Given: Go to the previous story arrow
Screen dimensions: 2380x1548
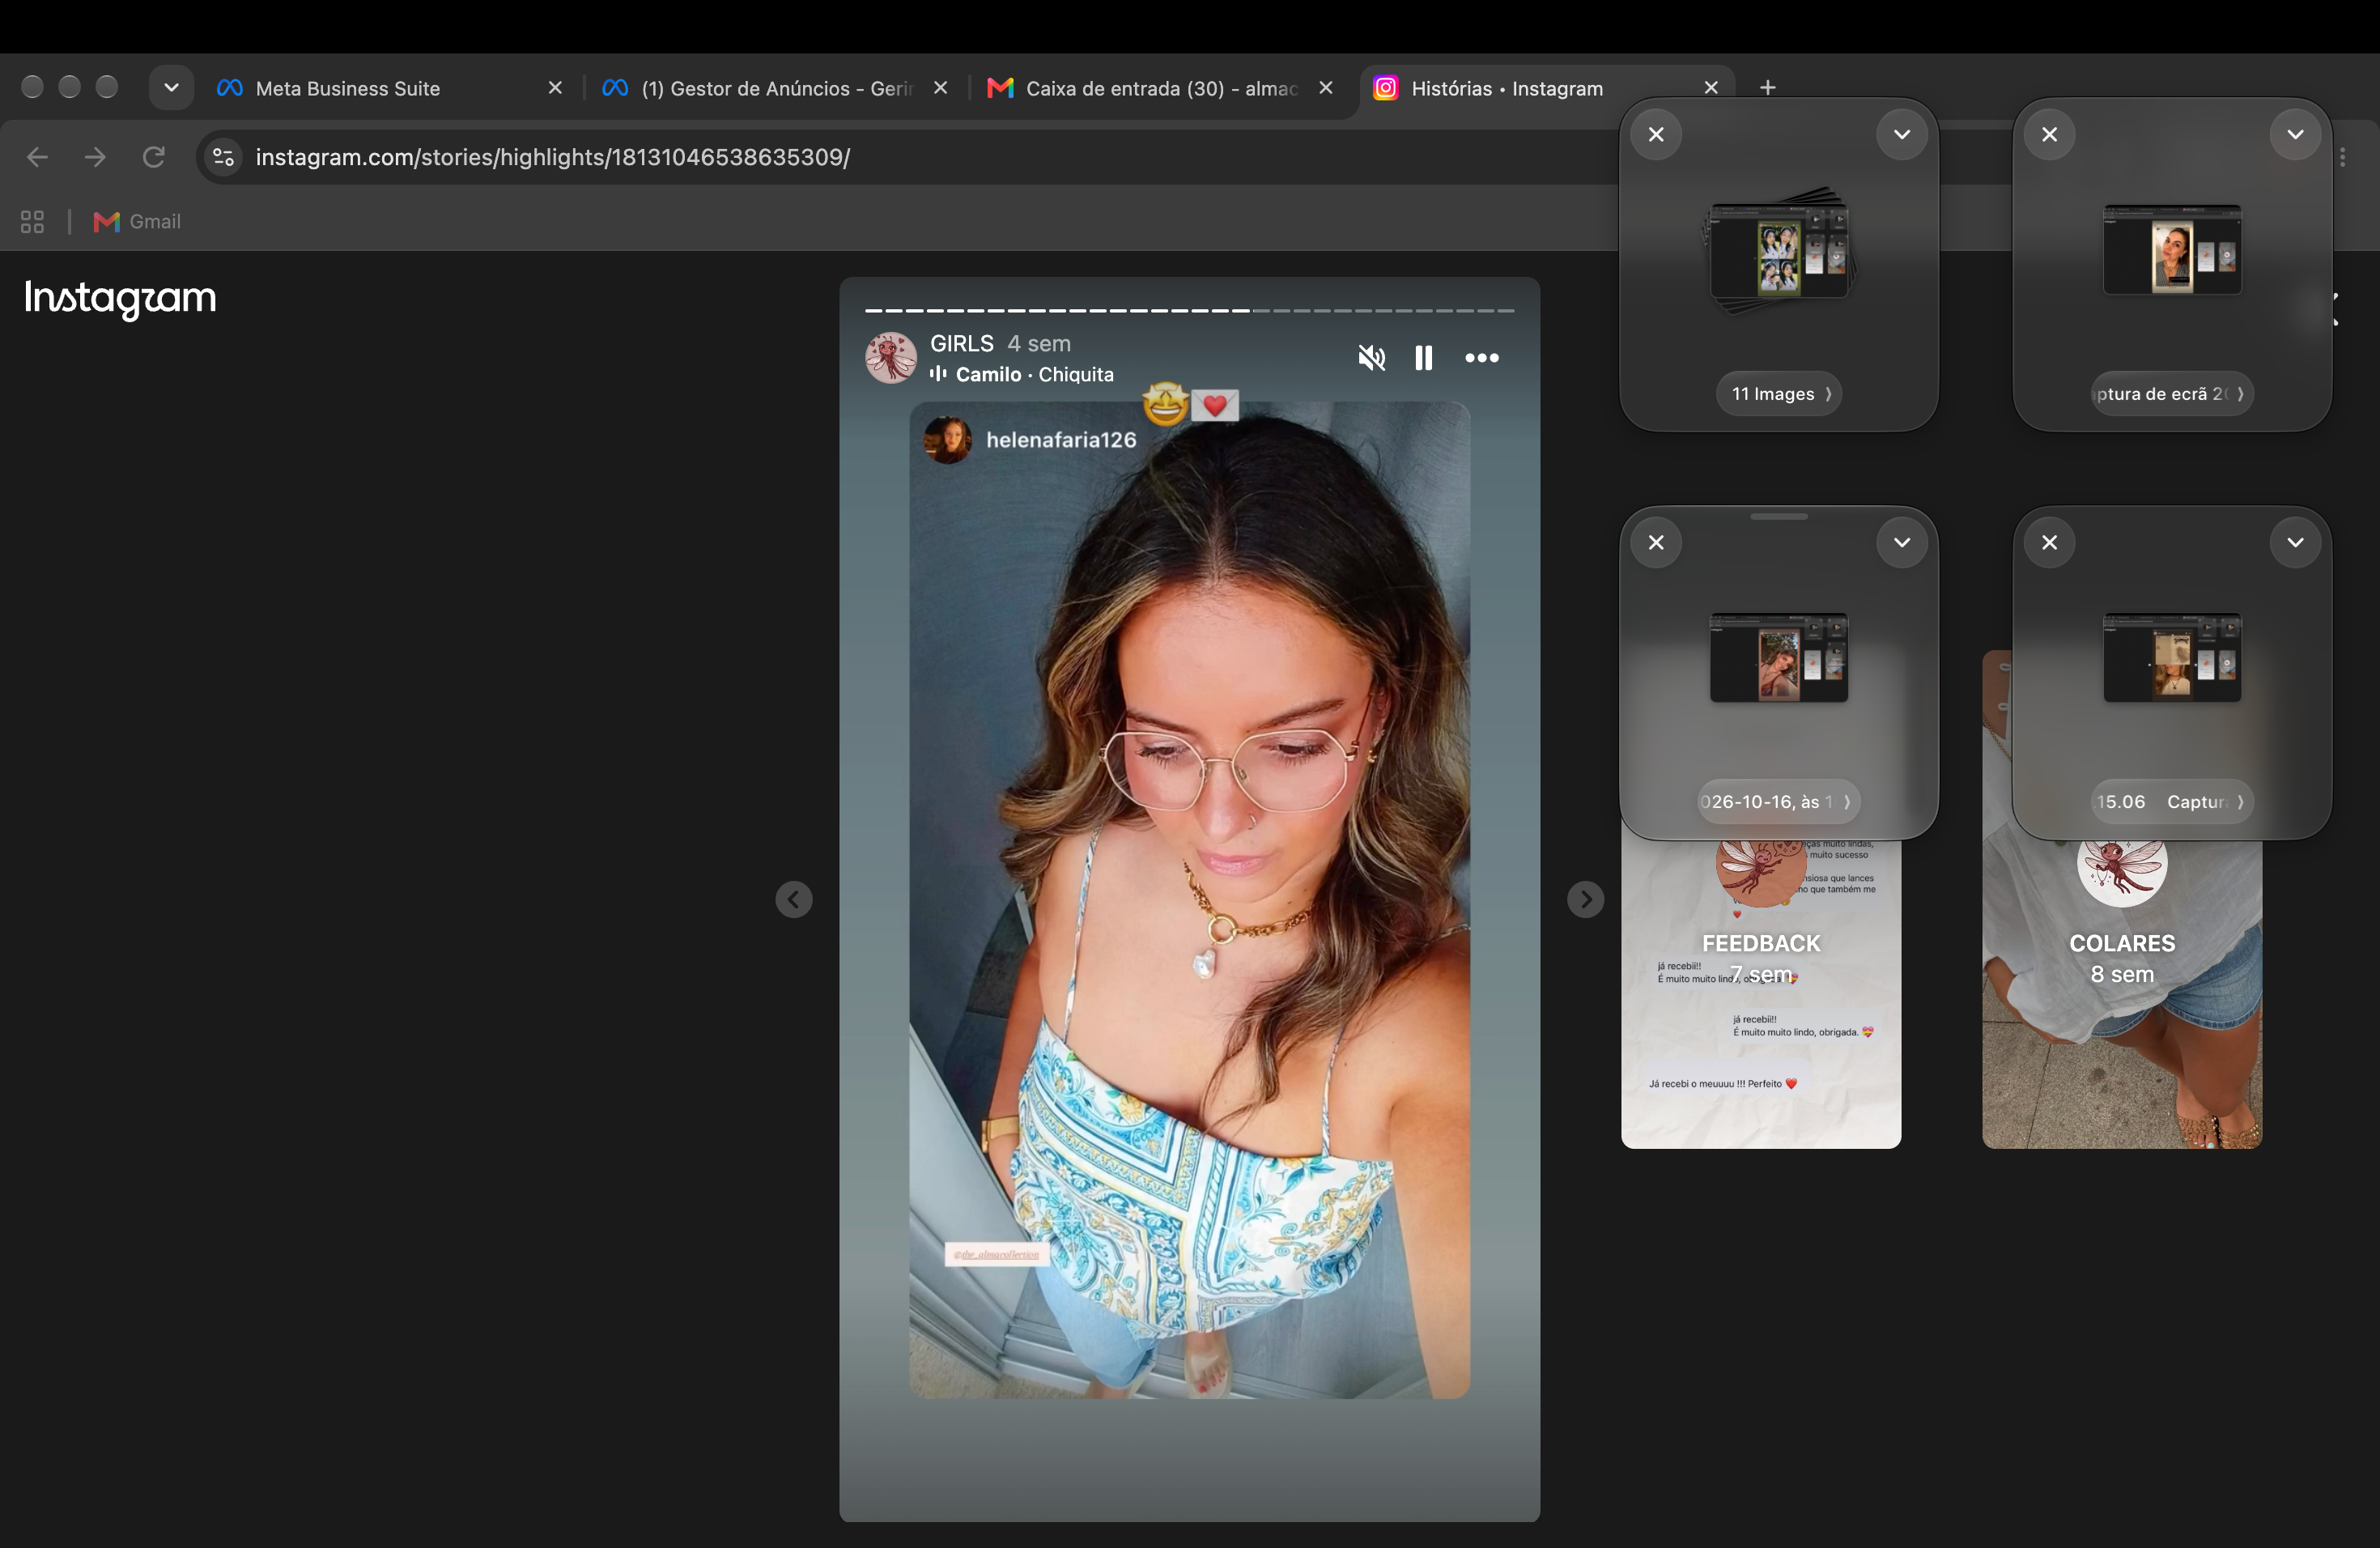Looking at the screenshot, I should (x=794, y=899).
